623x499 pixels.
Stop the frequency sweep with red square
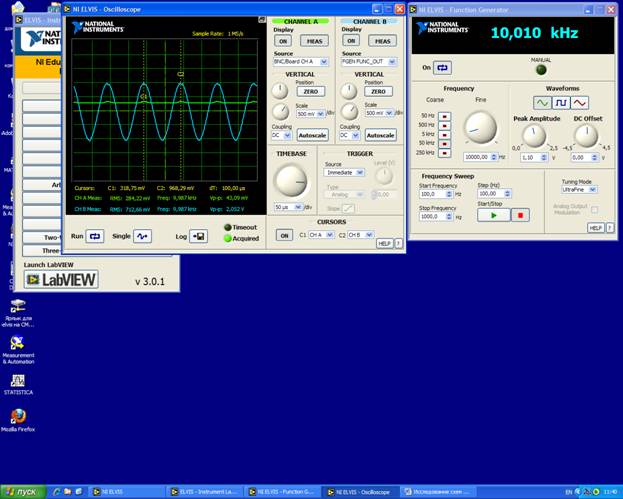tap(520, 215)
